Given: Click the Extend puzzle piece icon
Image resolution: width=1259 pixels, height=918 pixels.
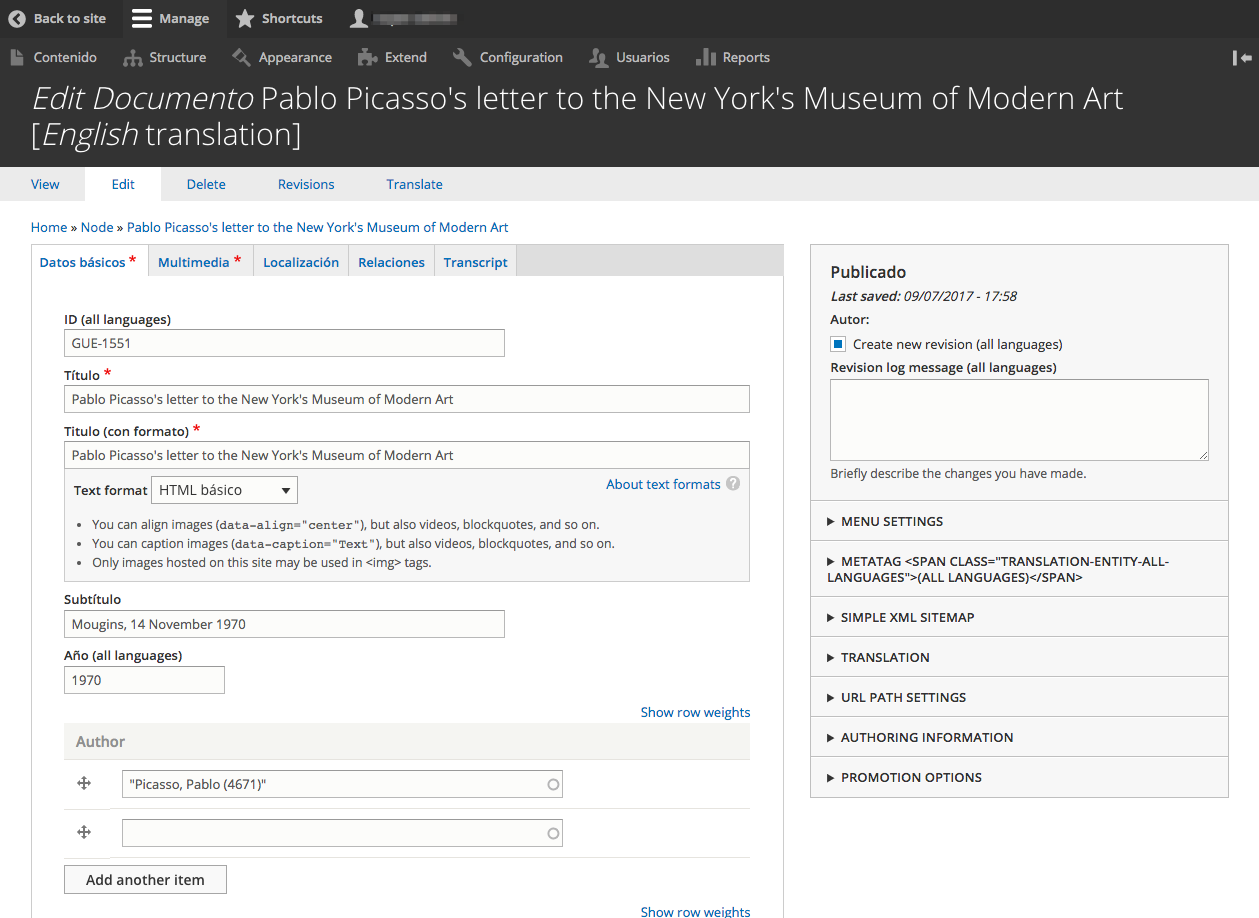Looking at the screenshot, I should coord(367,57).
